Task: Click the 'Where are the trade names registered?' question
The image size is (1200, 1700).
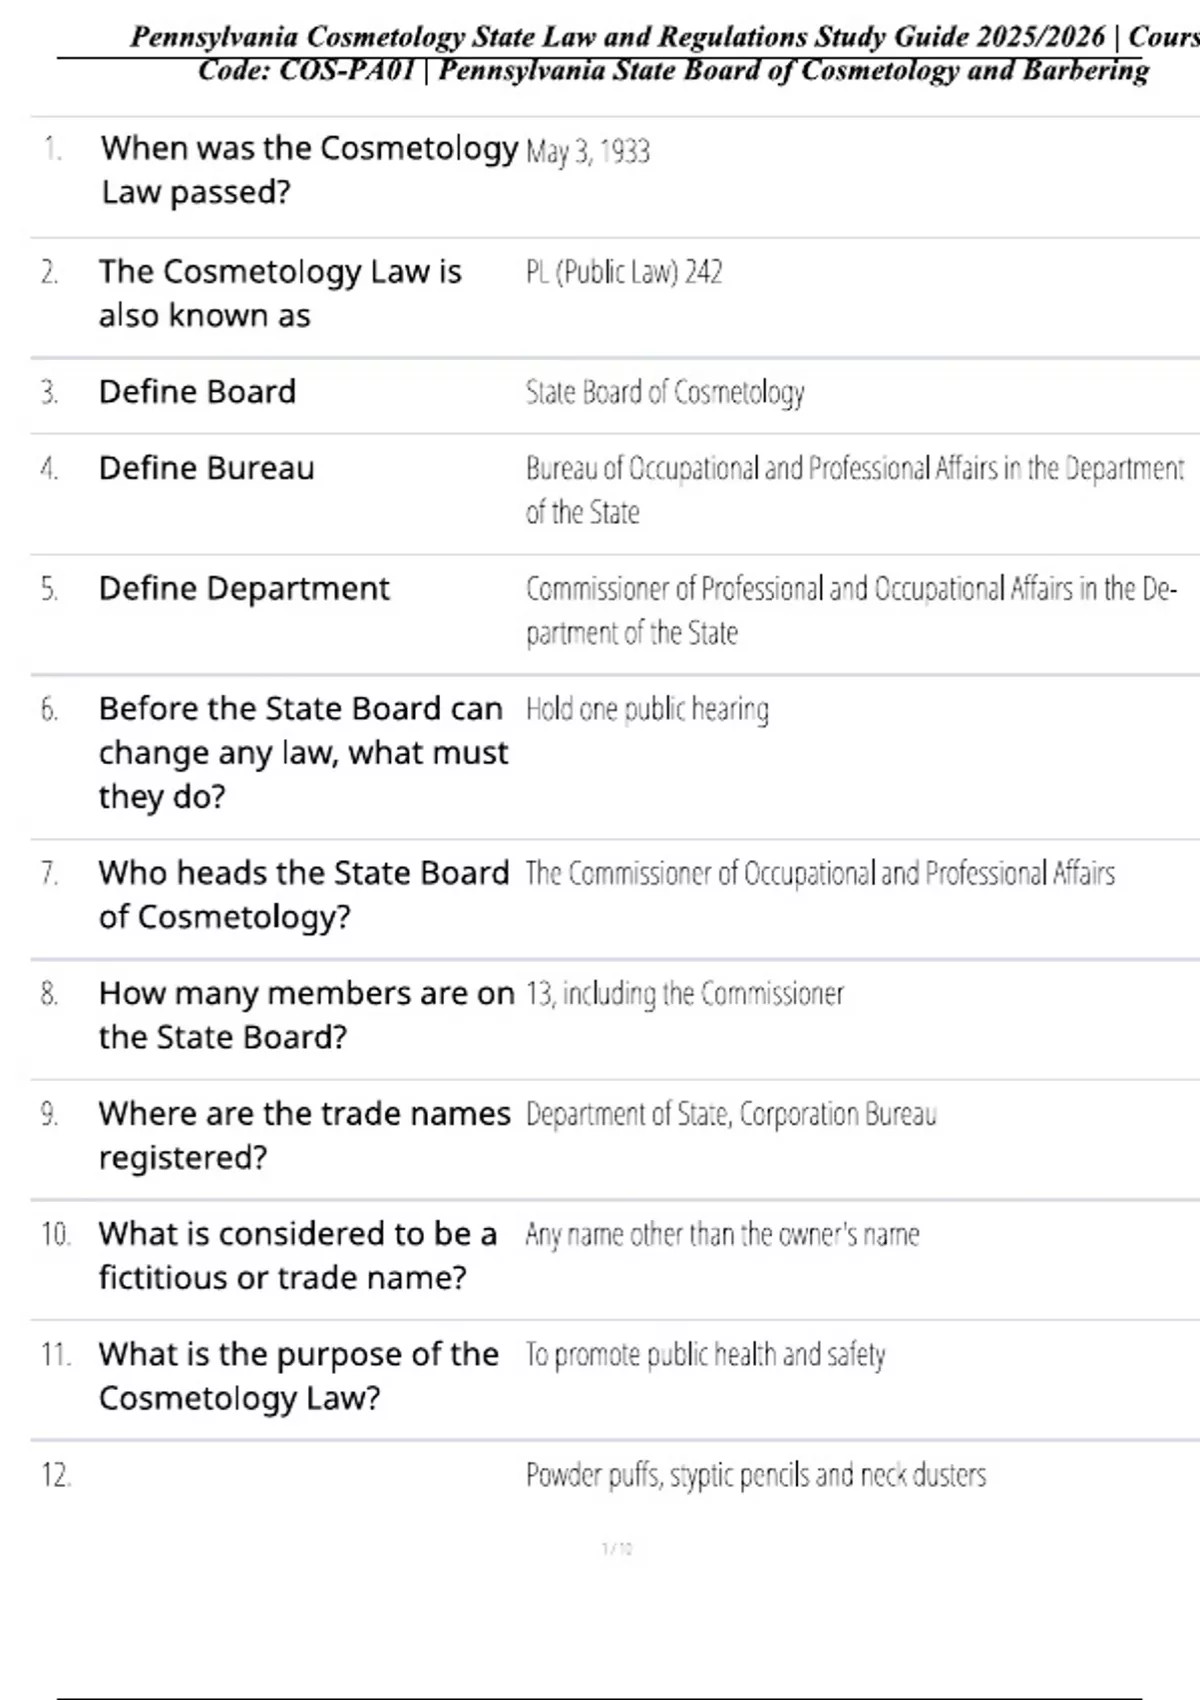Action: 304,1135
